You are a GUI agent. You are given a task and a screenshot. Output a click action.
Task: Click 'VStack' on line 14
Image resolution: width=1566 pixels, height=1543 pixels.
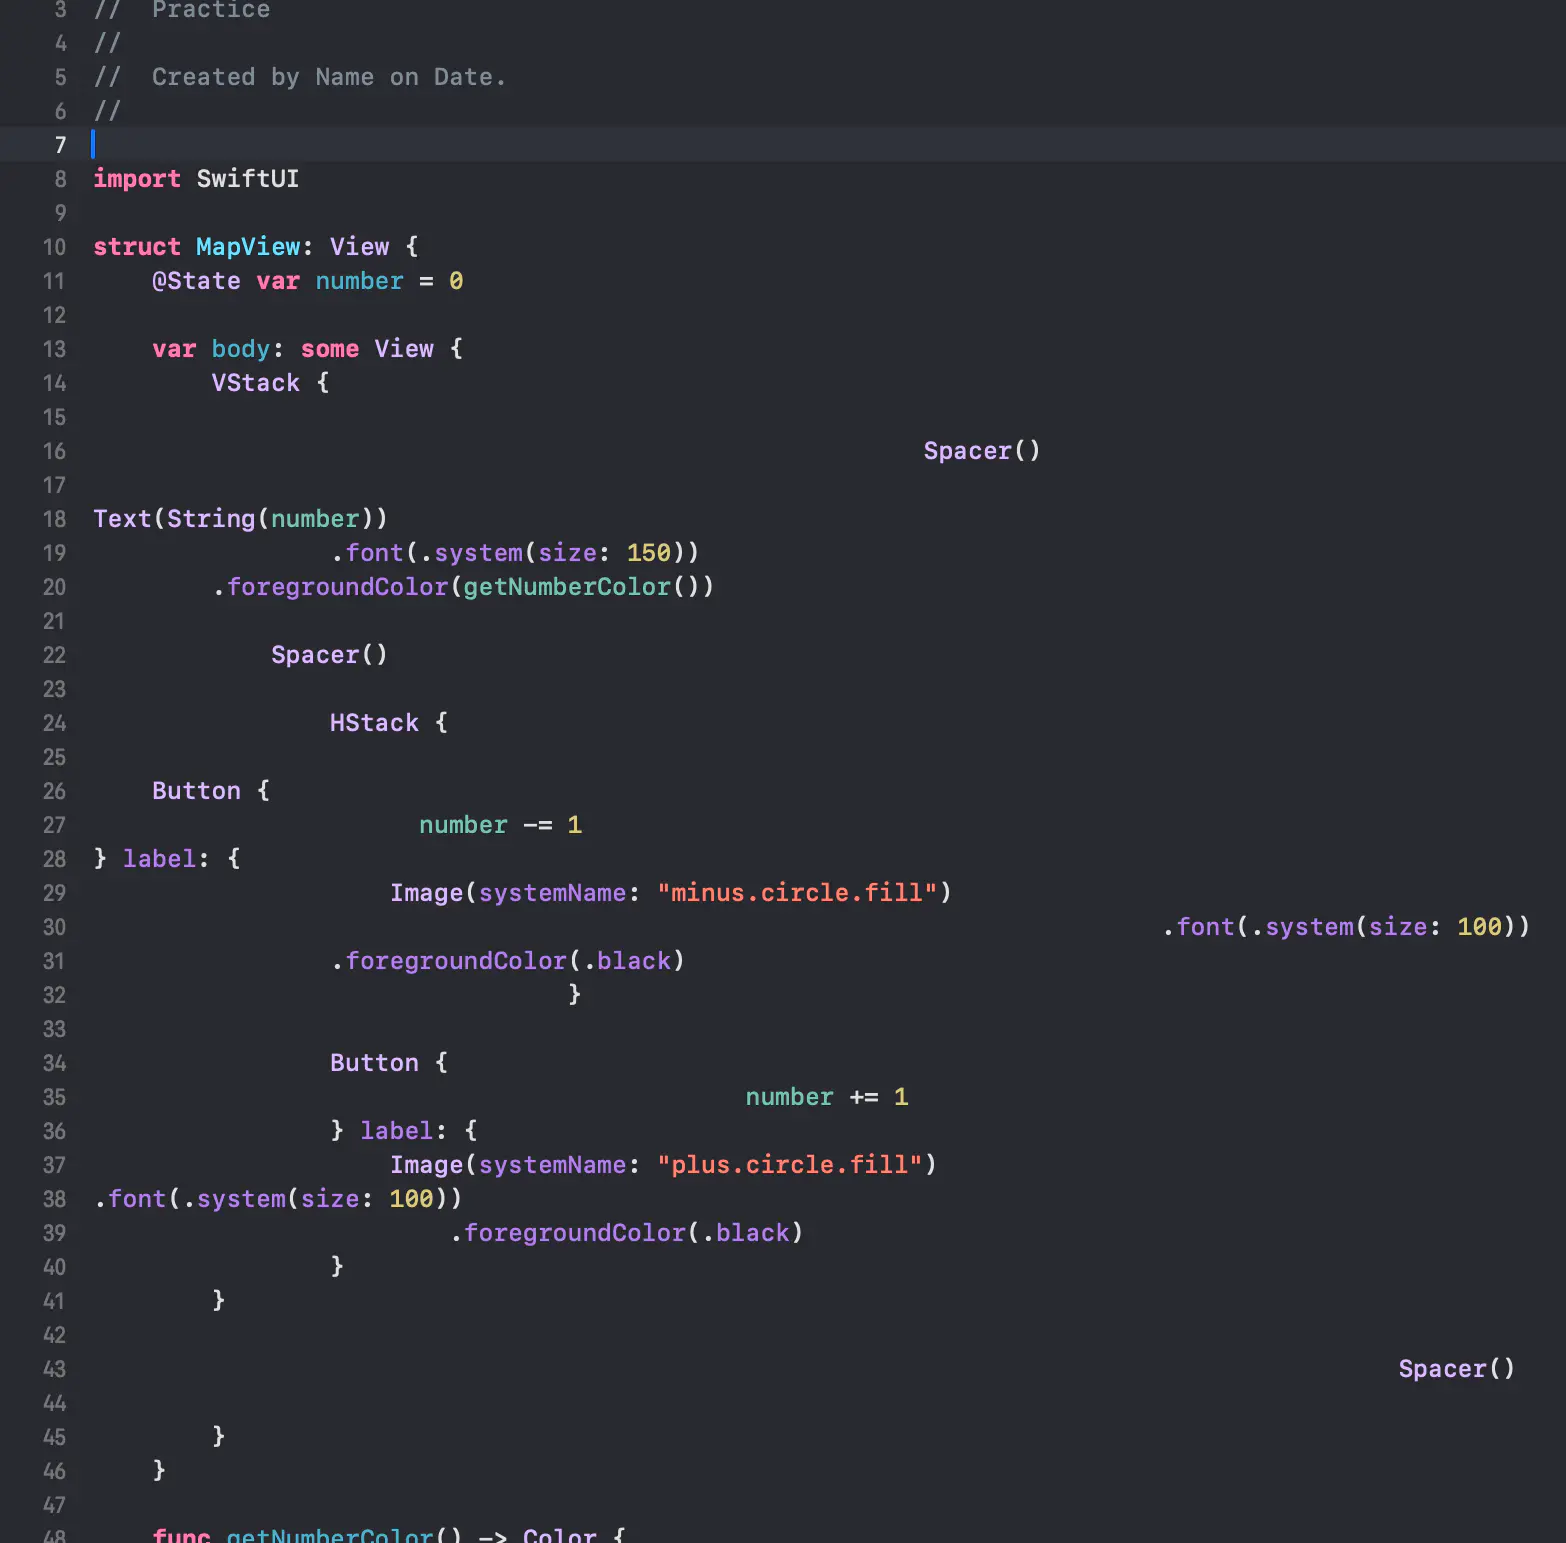pos(256,383)
